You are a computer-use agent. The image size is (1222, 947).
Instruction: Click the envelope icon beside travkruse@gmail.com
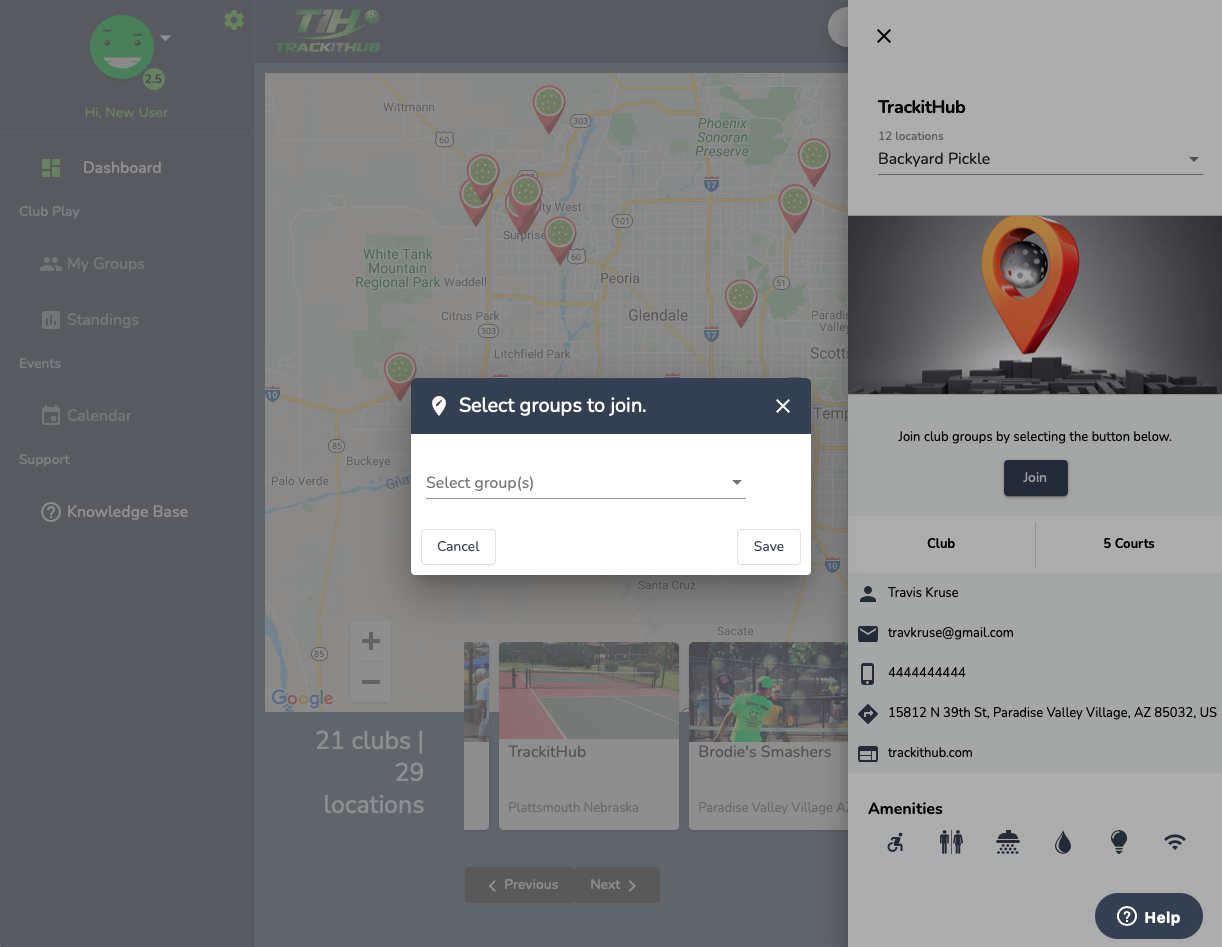(x=866, y=632)
